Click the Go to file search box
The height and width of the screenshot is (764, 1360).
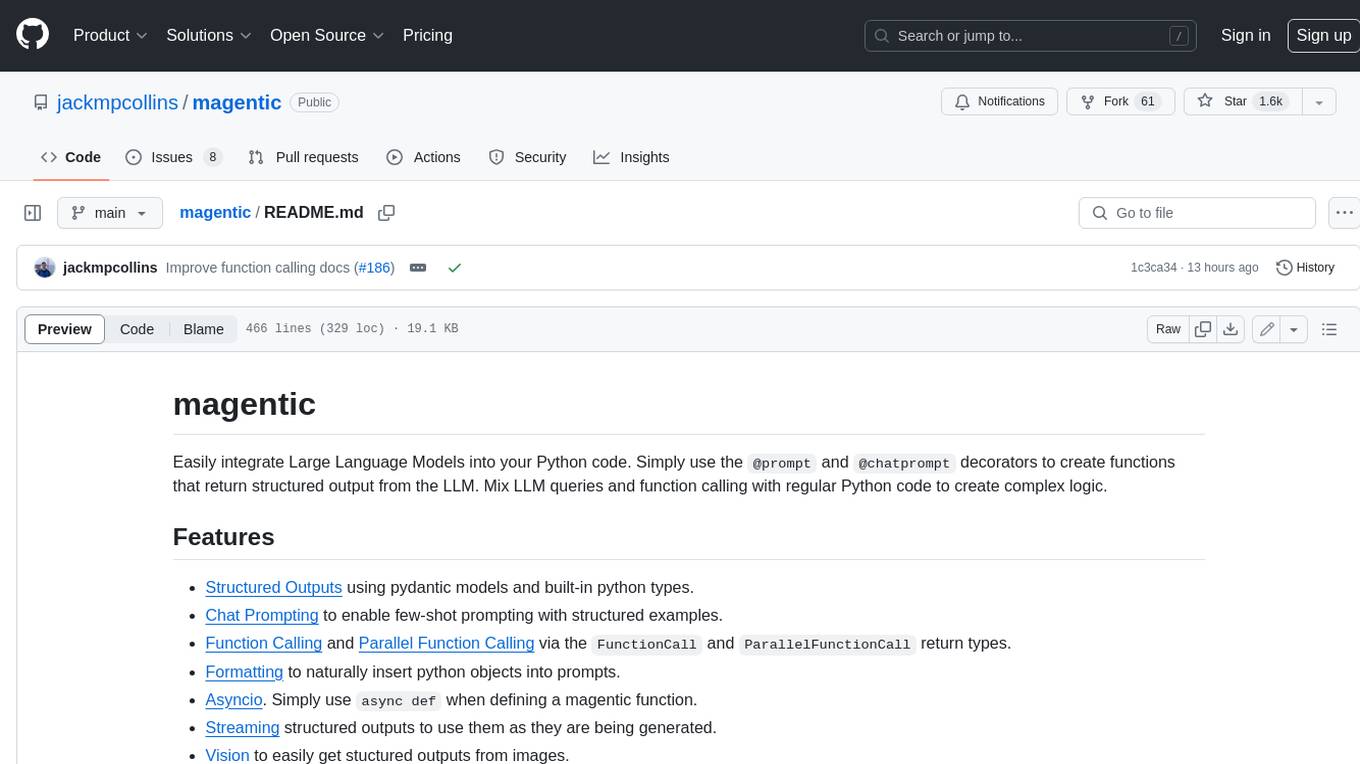coord(1197,213)
